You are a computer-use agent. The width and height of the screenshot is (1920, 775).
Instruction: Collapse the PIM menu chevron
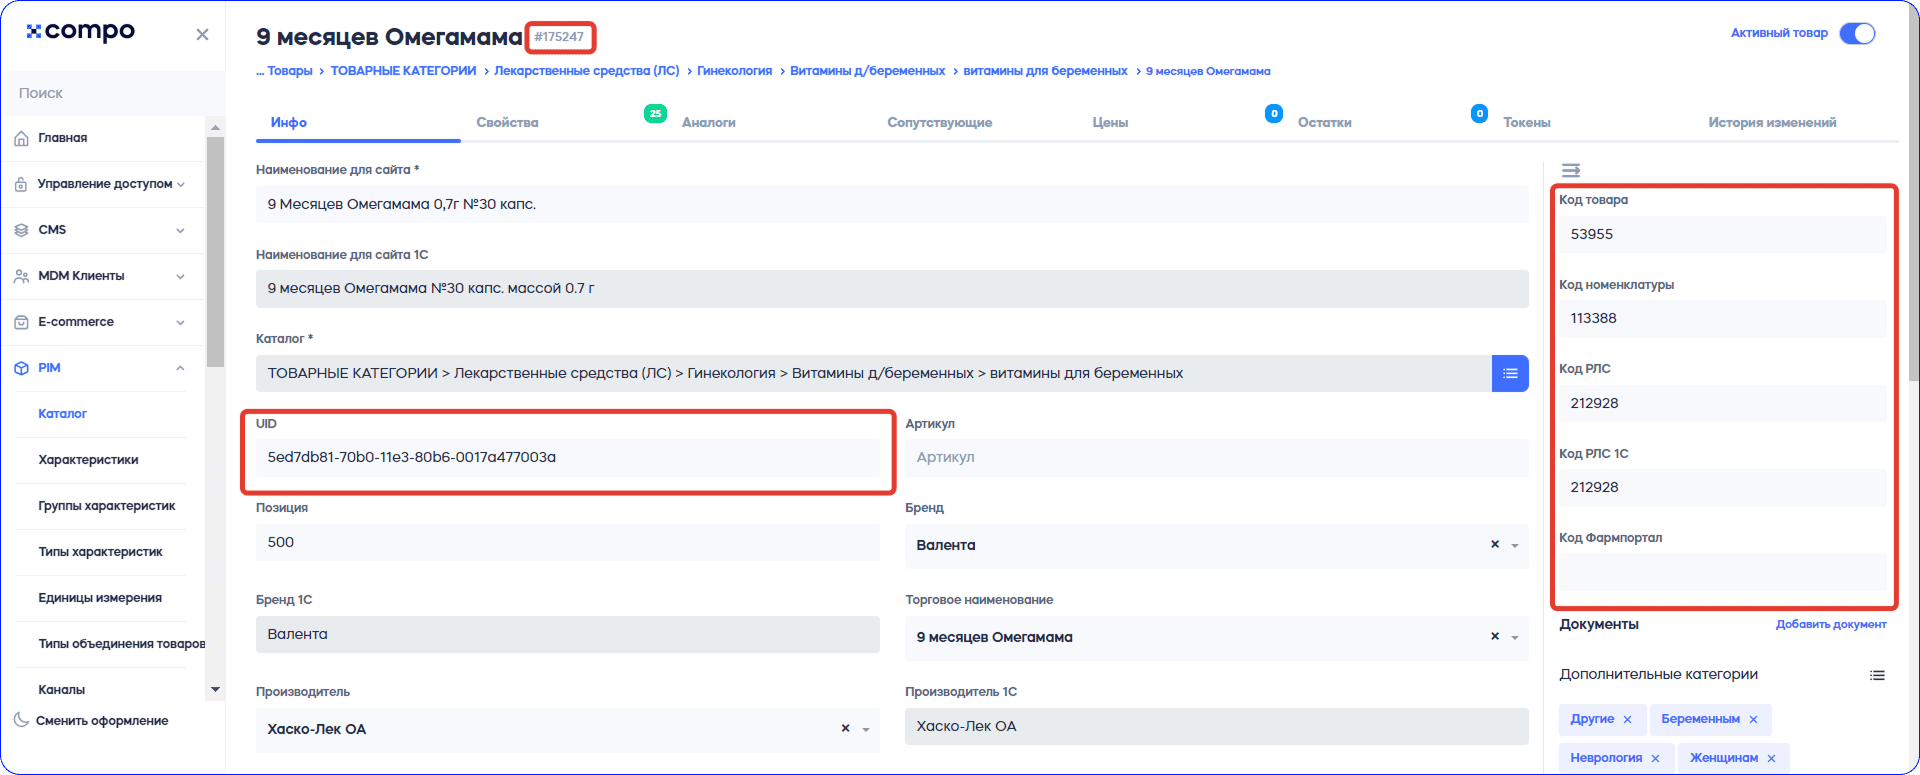point(180,368)
